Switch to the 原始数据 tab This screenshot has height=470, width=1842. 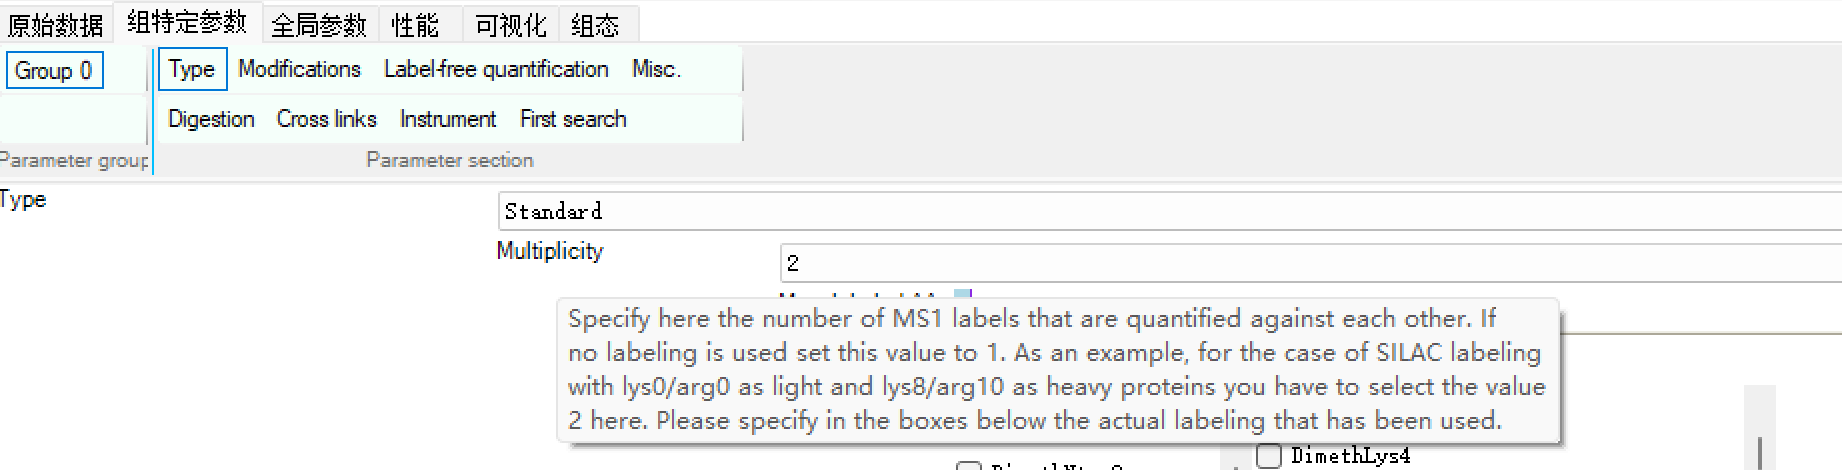tap(55, 24)
